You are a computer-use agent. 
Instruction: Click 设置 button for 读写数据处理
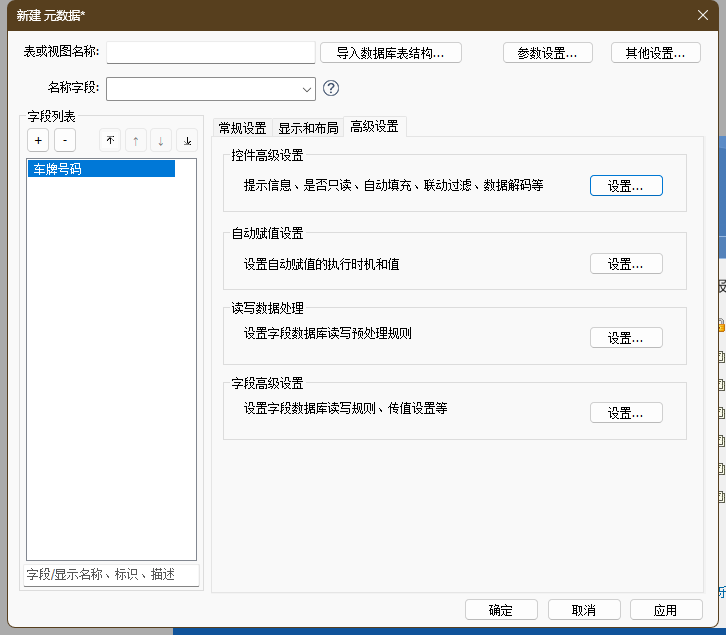[626, 338]
